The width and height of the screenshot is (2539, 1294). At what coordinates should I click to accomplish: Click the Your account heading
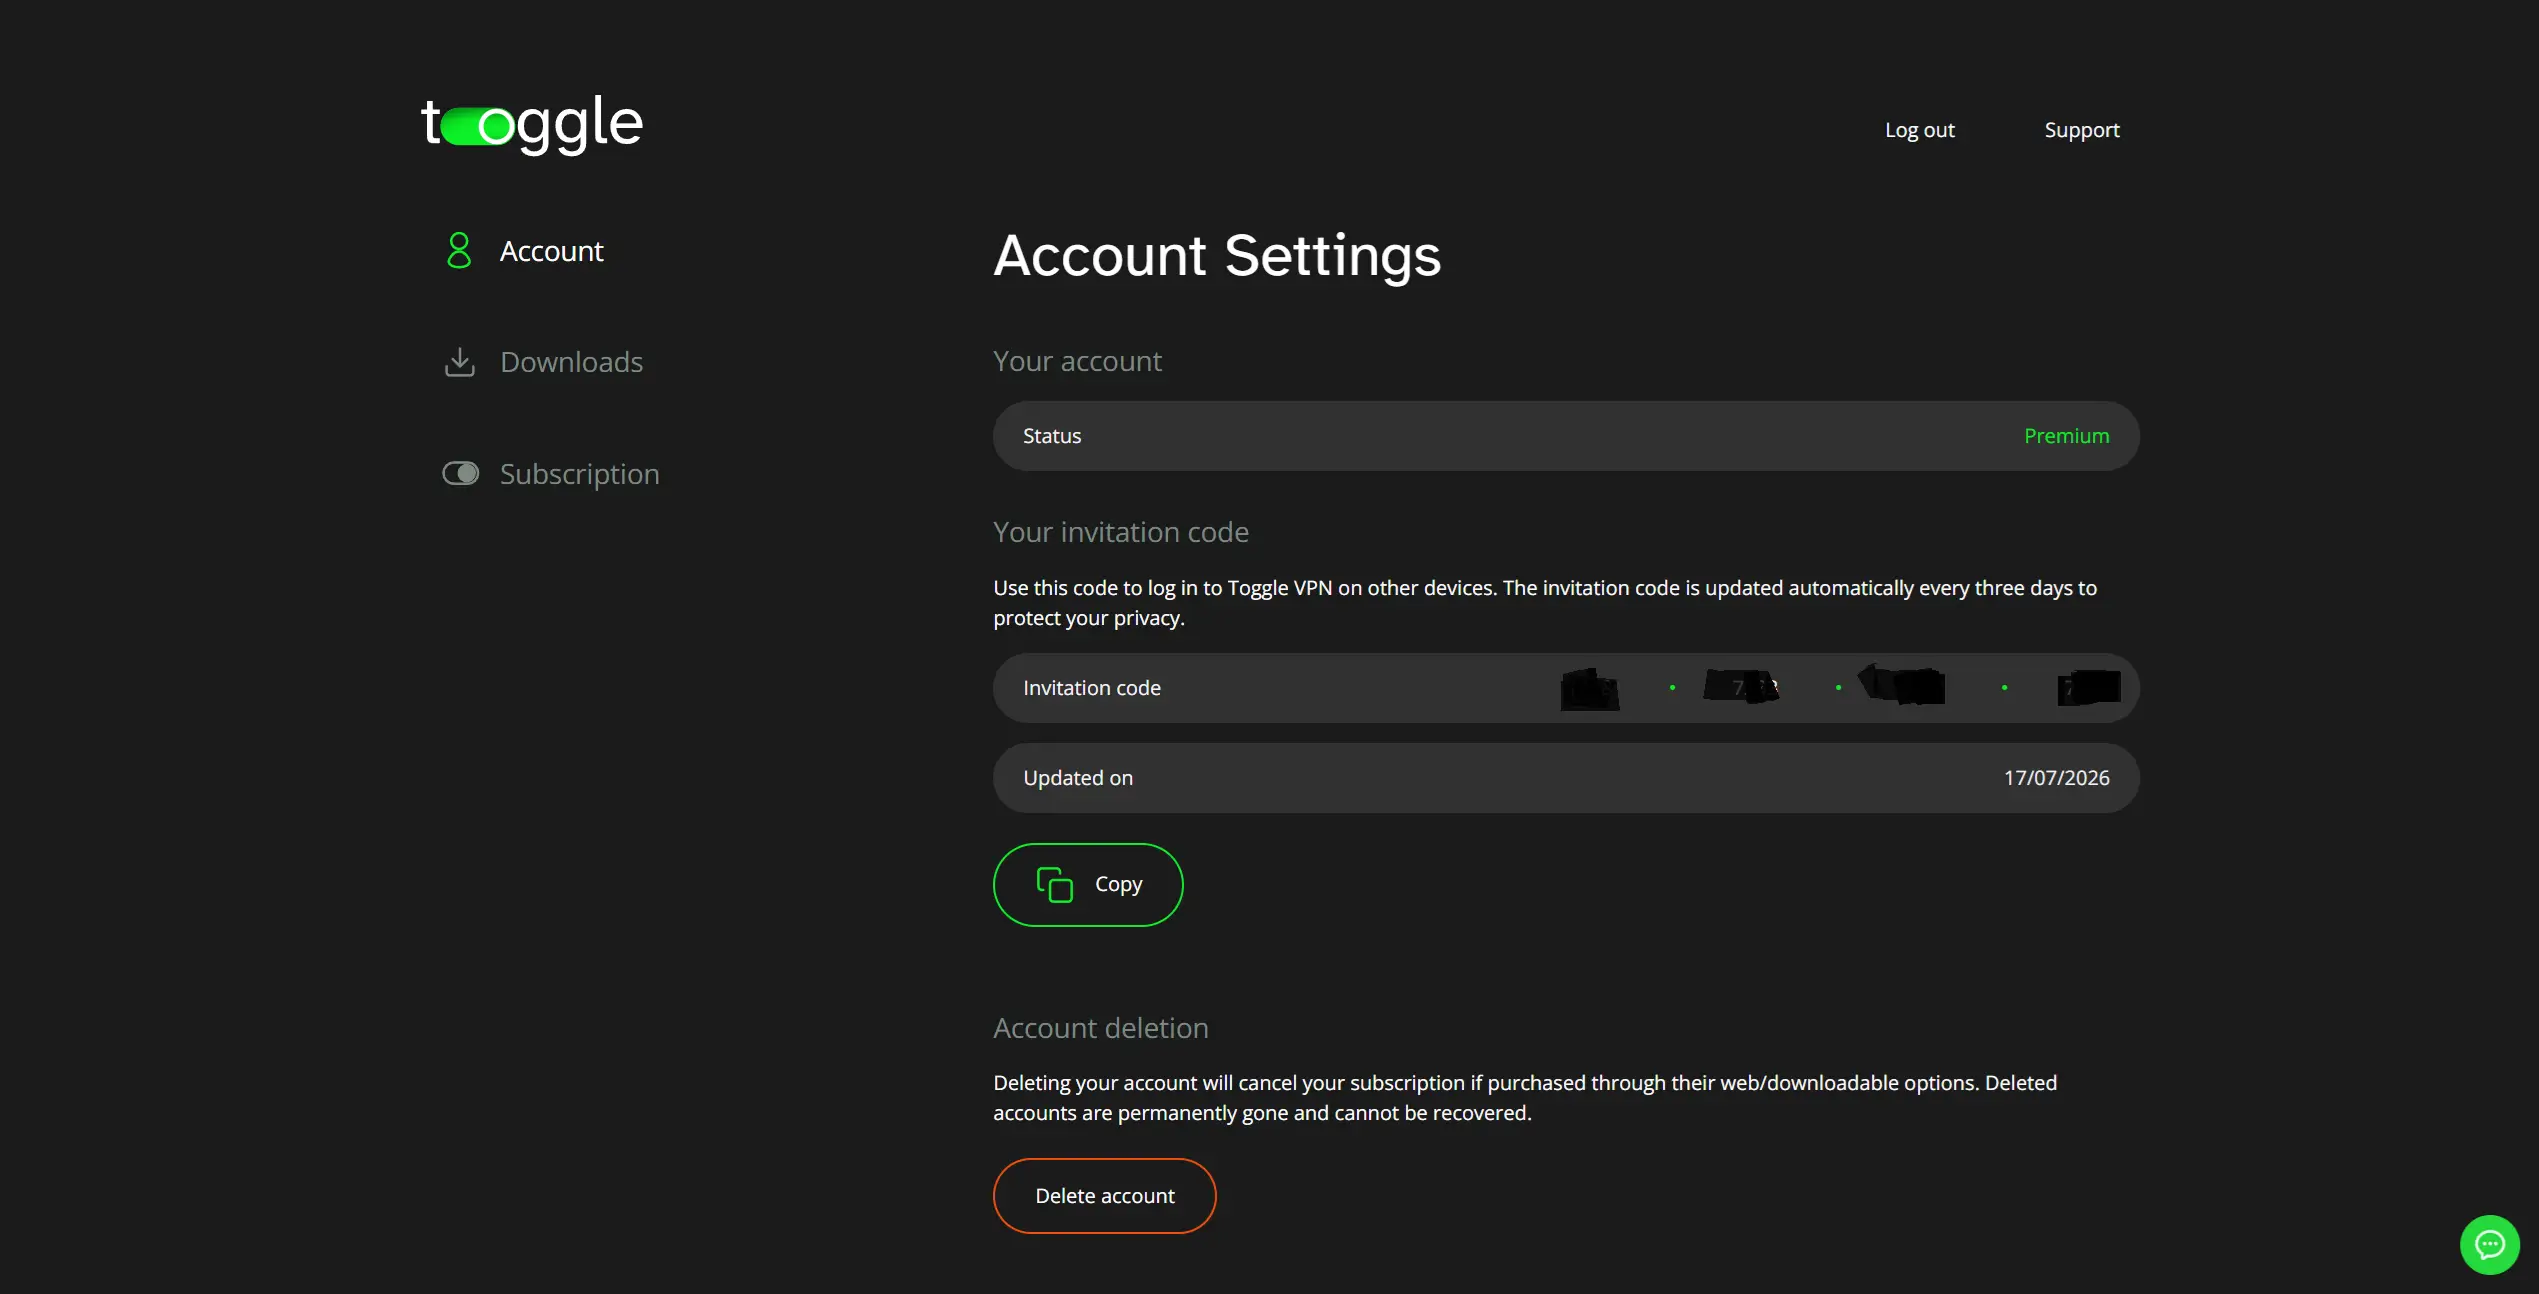[x=1077, y=361]
